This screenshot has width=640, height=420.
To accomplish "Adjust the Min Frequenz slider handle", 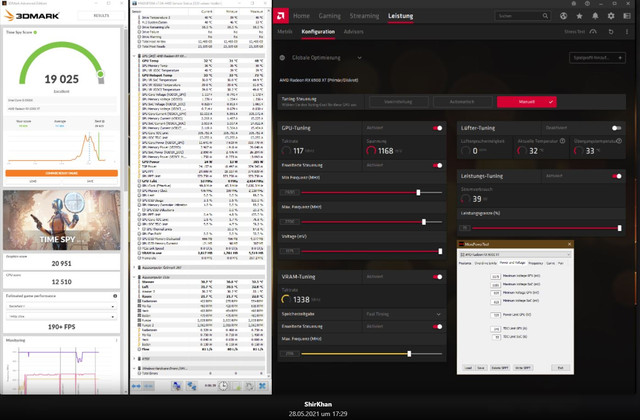I will [x=418, y=192].
